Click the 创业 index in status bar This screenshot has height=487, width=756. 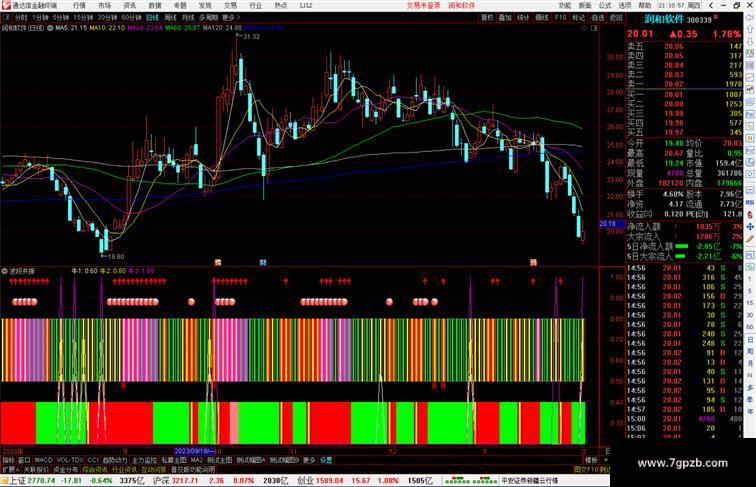305,481
